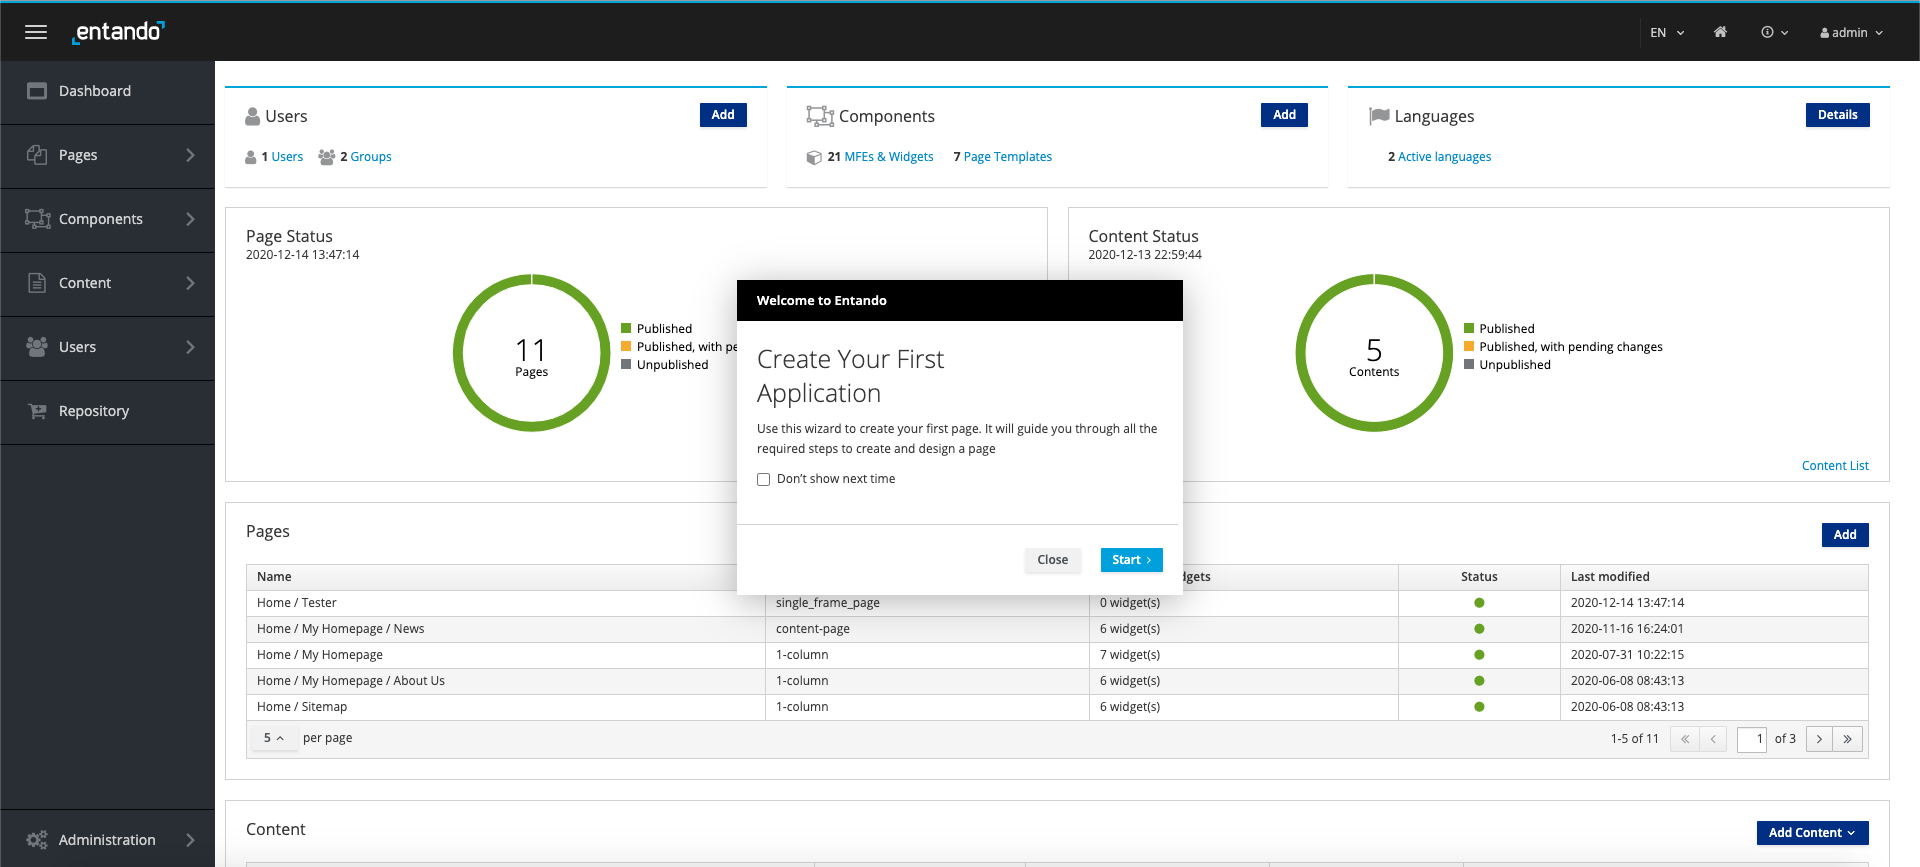Open the admin user menu
The width and height of the screenshot is (1920, 867).
point(1852,32)
